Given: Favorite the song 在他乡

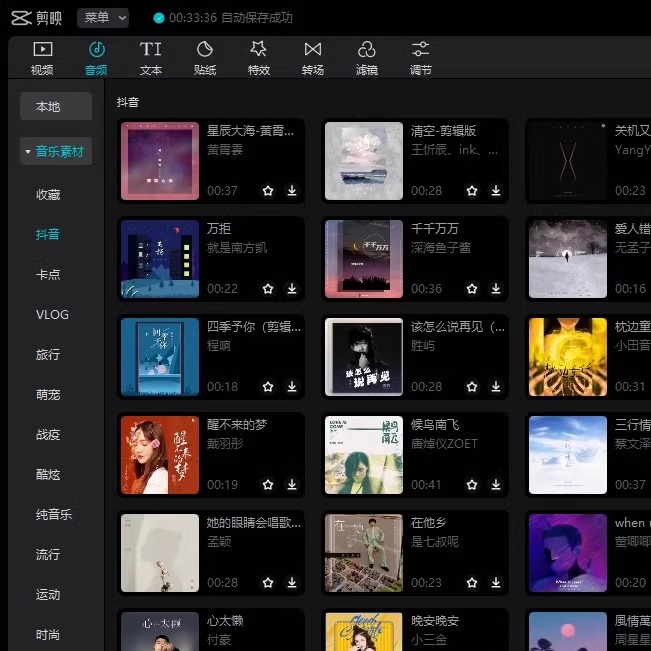Looking at the screenshot, I should [472, 582].
